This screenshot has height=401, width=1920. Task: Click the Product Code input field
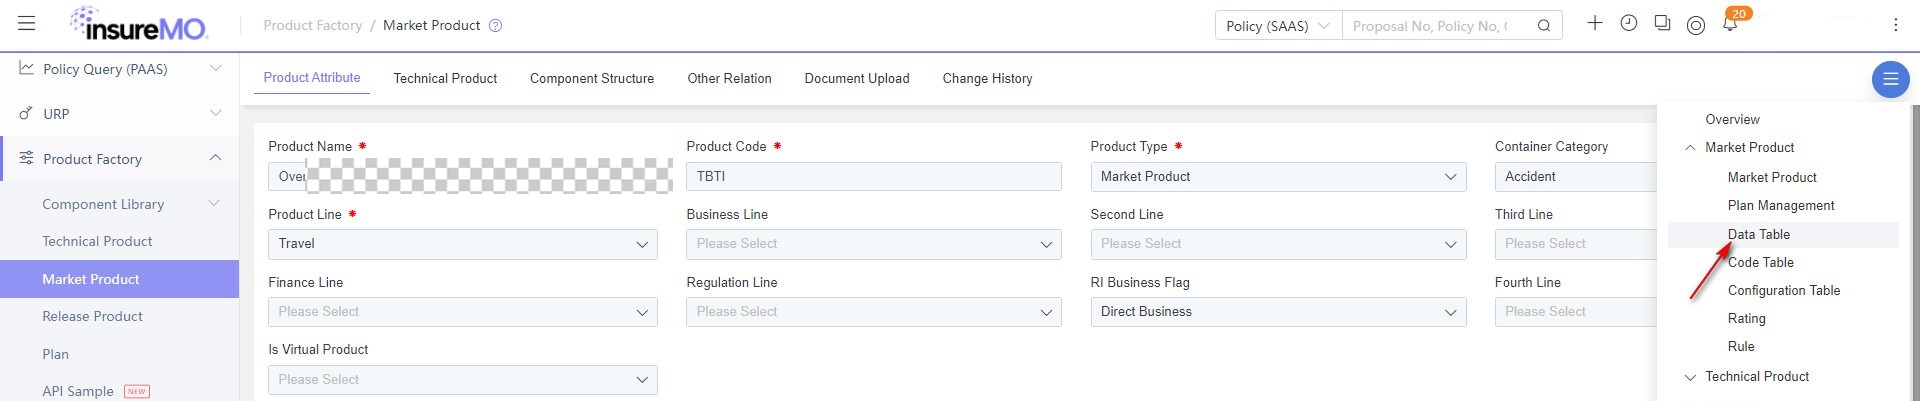[874, 177]
